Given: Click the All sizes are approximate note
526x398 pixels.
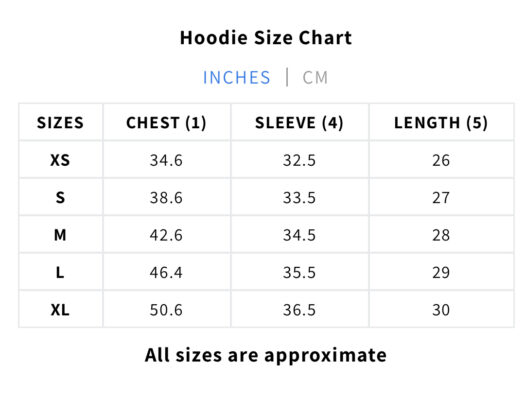Looking at the screenshot, I should pyautogui.click(x=266, y=355).
